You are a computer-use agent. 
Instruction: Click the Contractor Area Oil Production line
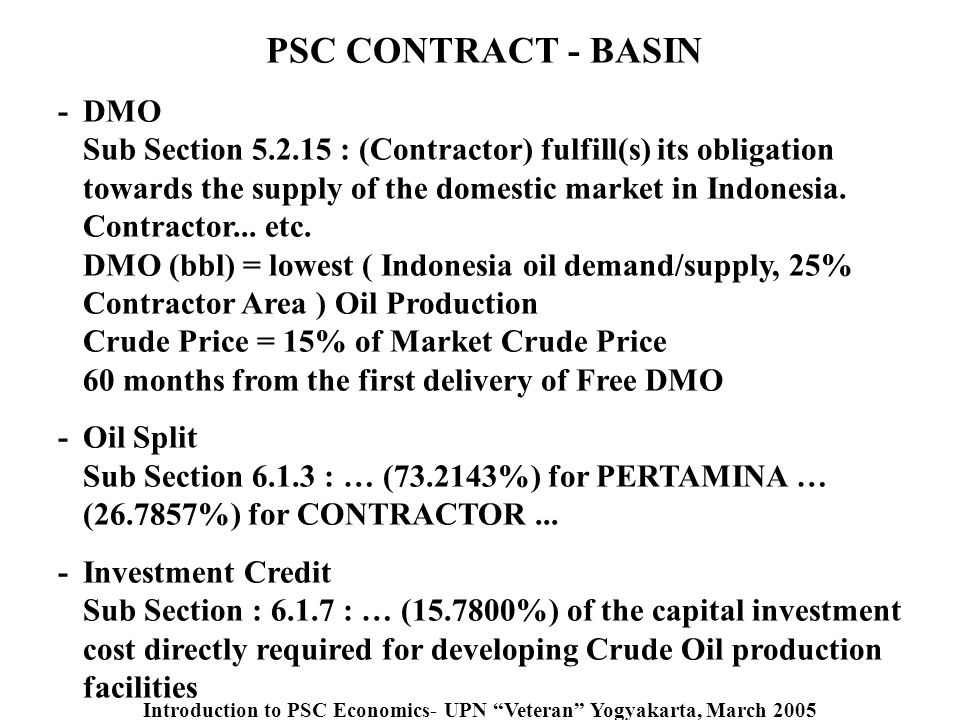310,304
